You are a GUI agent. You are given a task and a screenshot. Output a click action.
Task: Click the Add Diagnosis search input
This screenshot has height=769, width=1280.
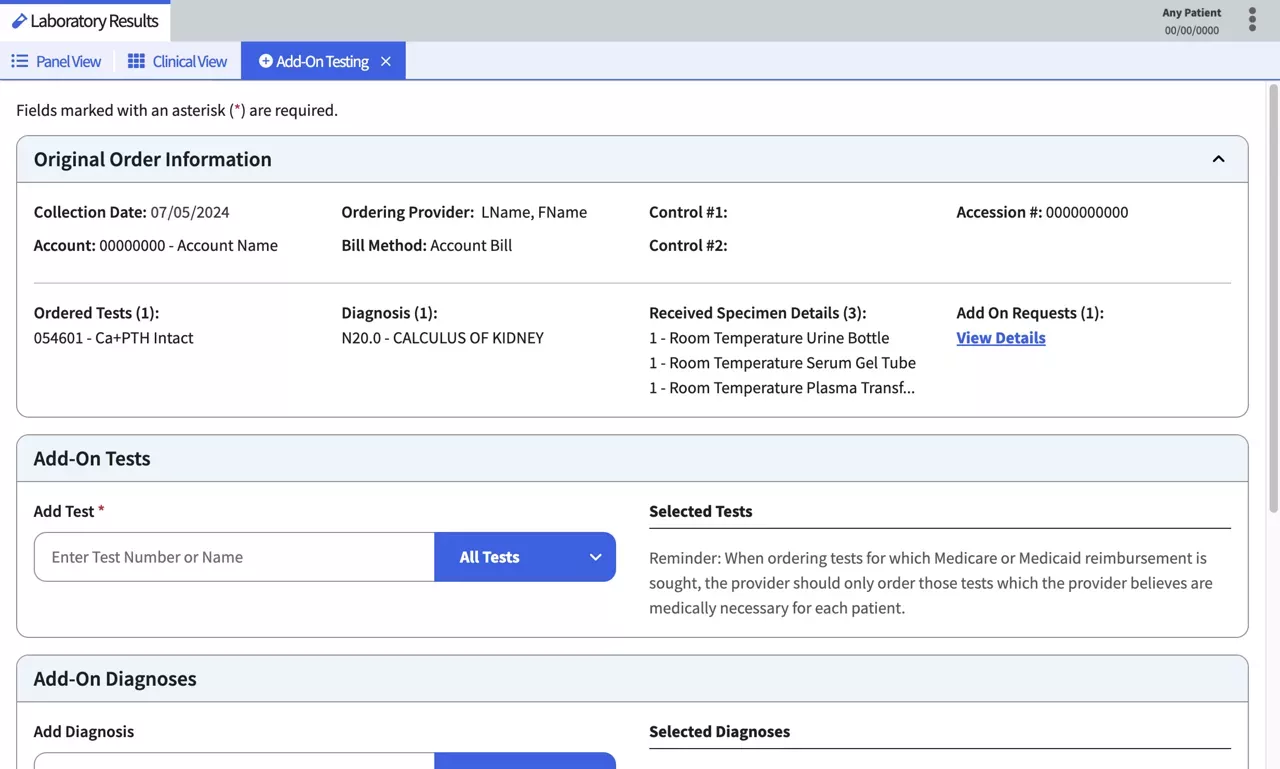click(234, 762)
